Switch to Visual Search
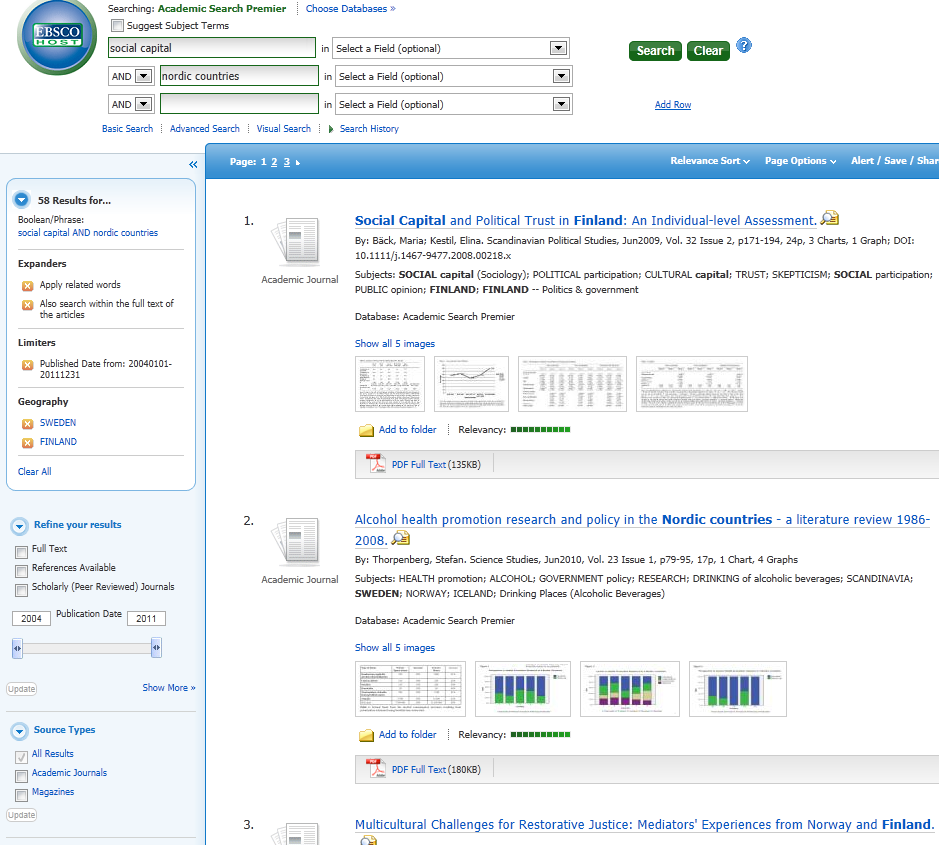Image resolution: width=939 pixels, height=845 pixels. click(x=284, y=129)
